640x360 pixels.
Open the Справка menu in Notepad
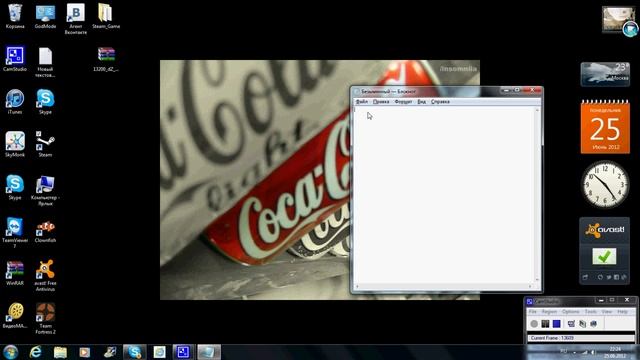pyautogui.click(x=440, y=102)
